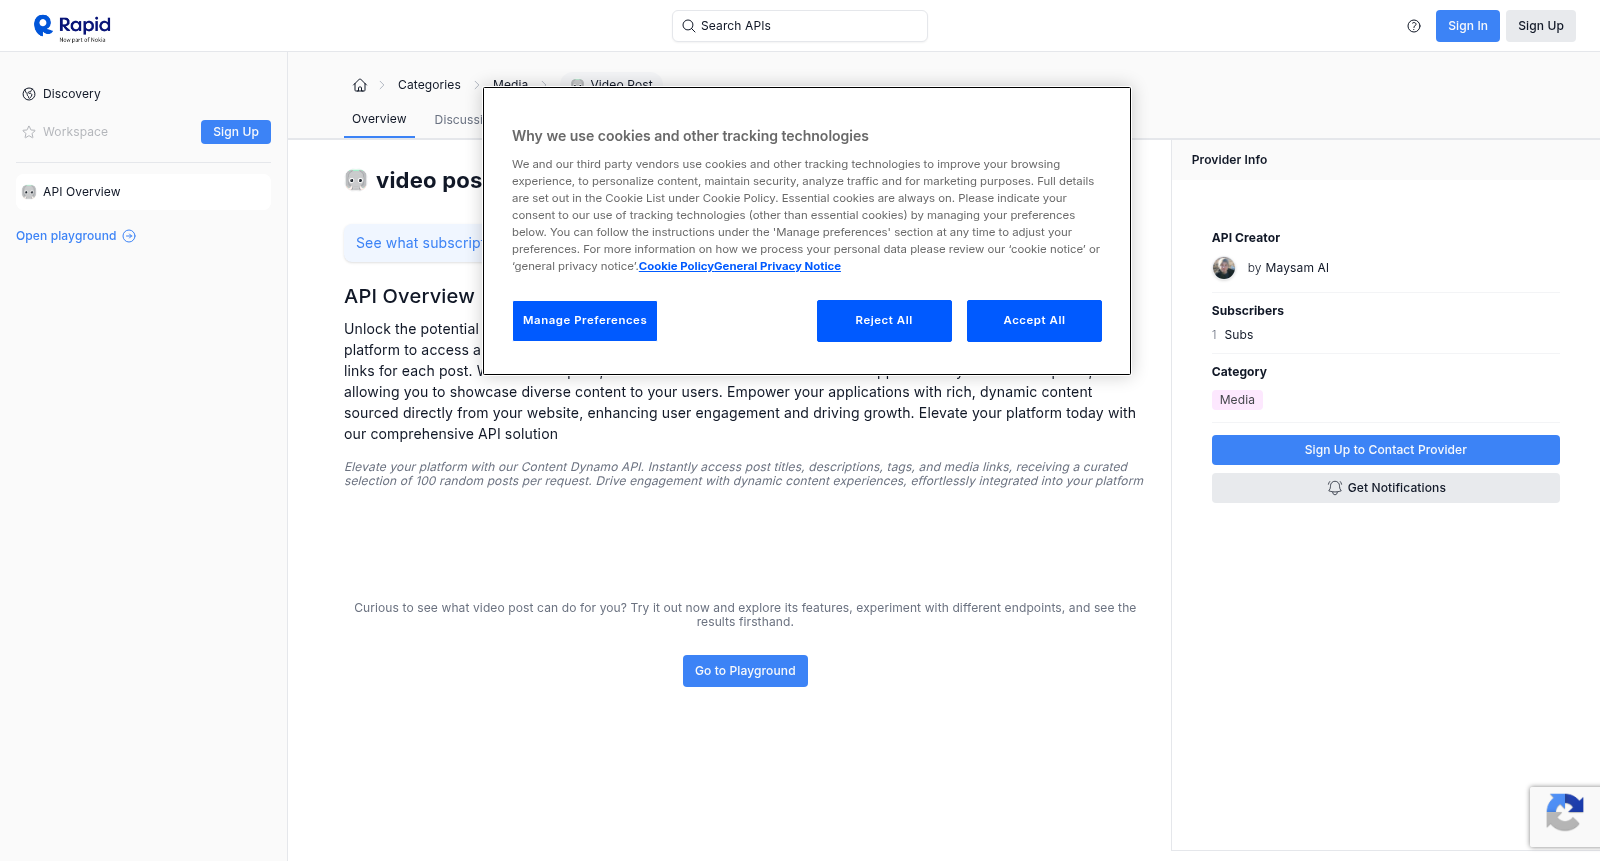
Task: Click the Discovery compass icon
Action: coord(29,94)
